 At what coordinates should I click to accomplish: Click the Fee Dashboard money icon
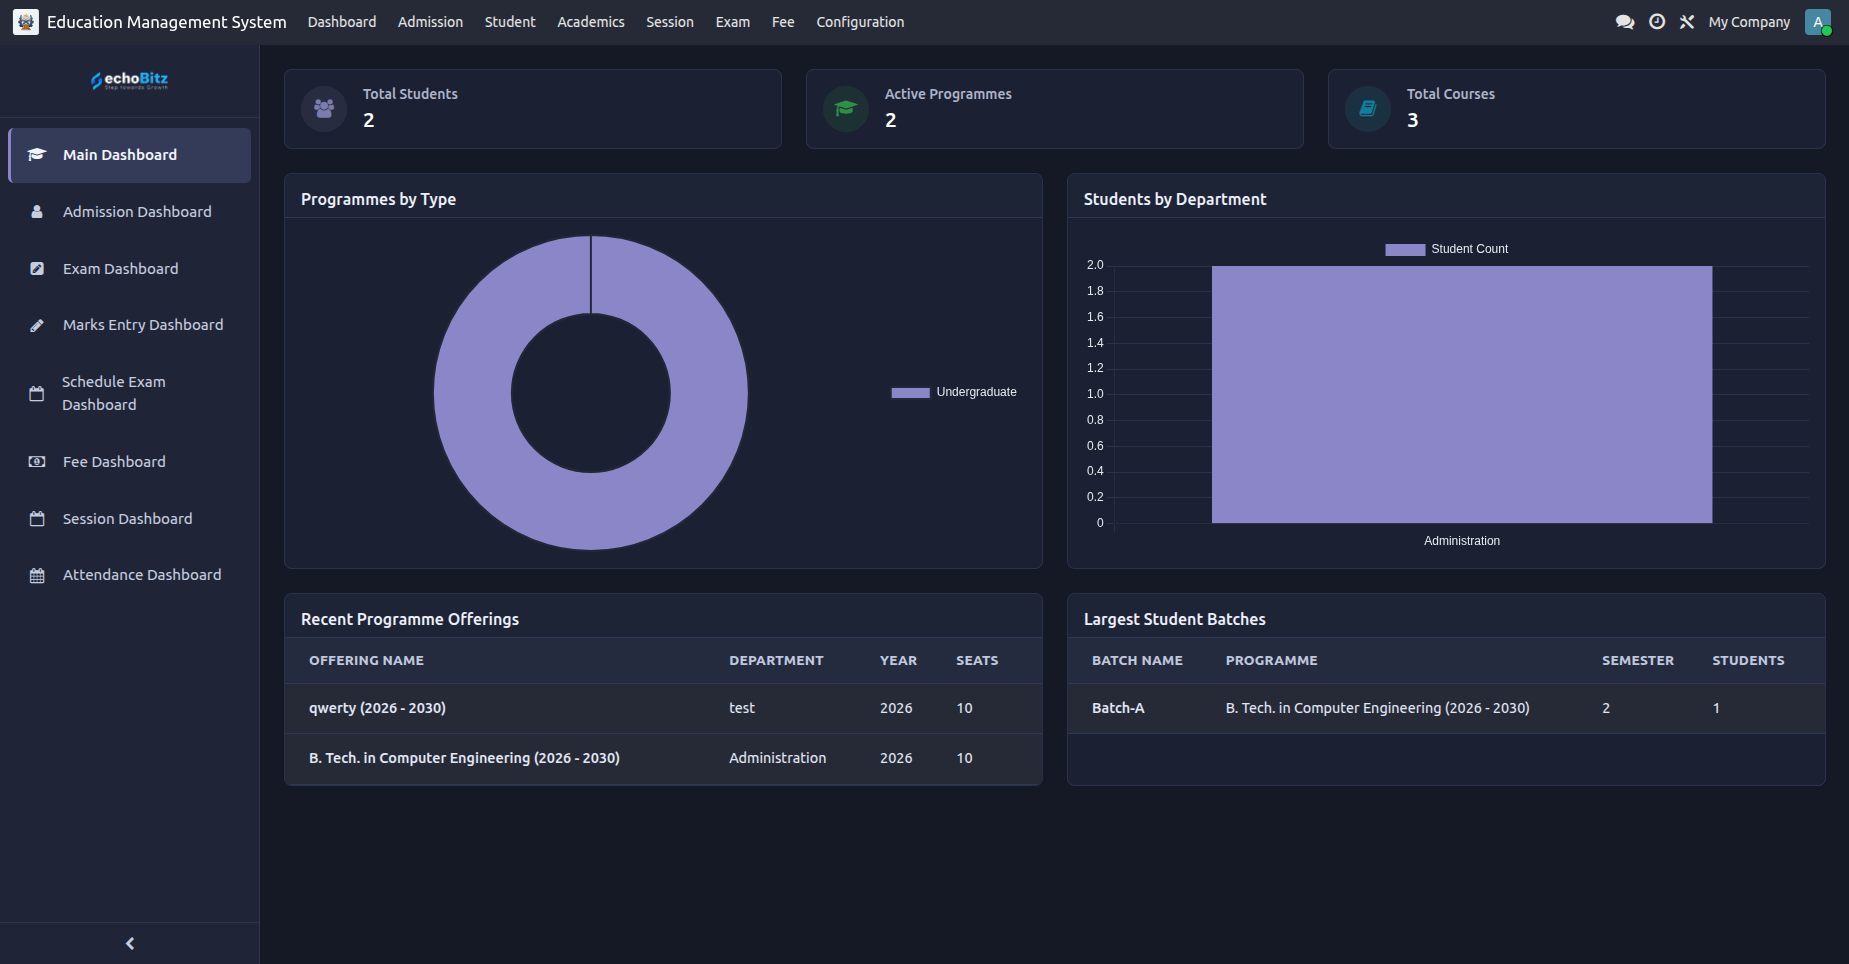pyautogui.click(x=37, y=462)
